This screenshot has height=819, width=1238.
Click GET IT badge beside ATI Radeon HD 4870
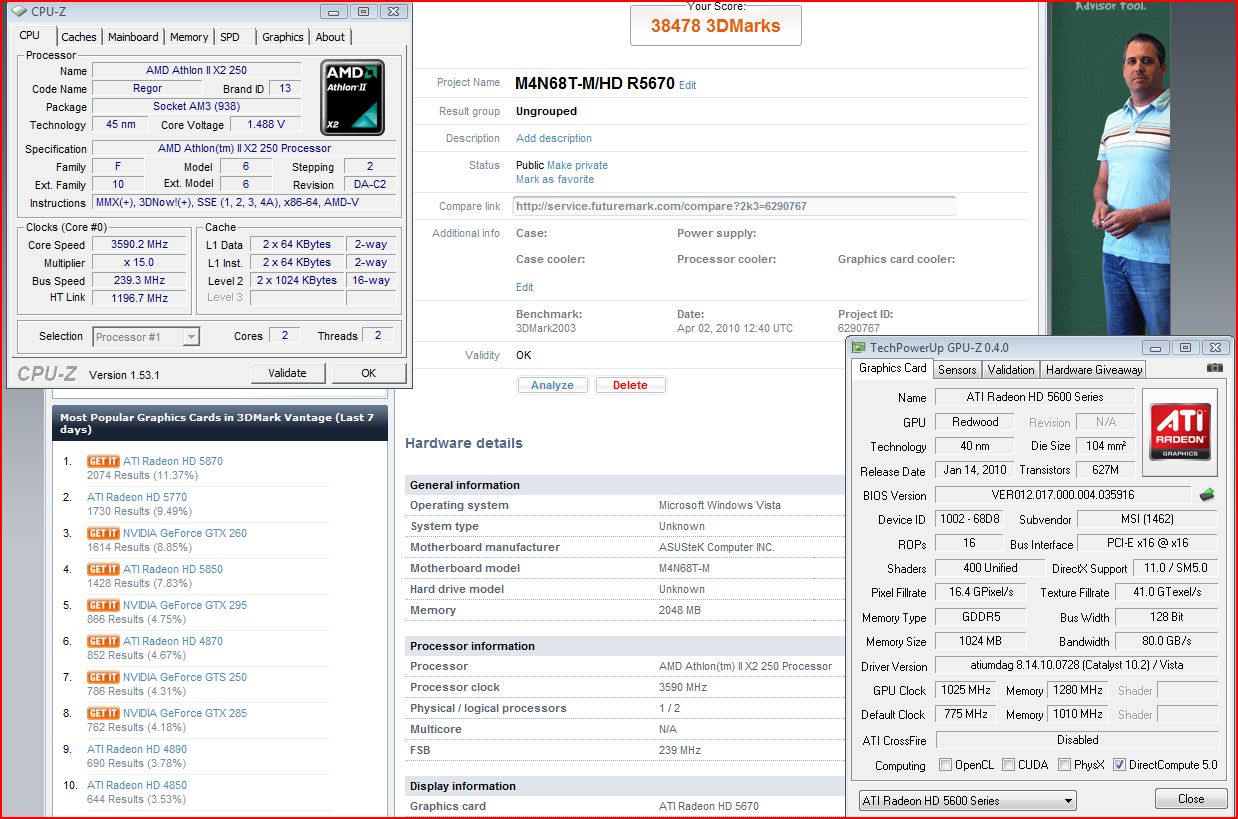(103, 641)
